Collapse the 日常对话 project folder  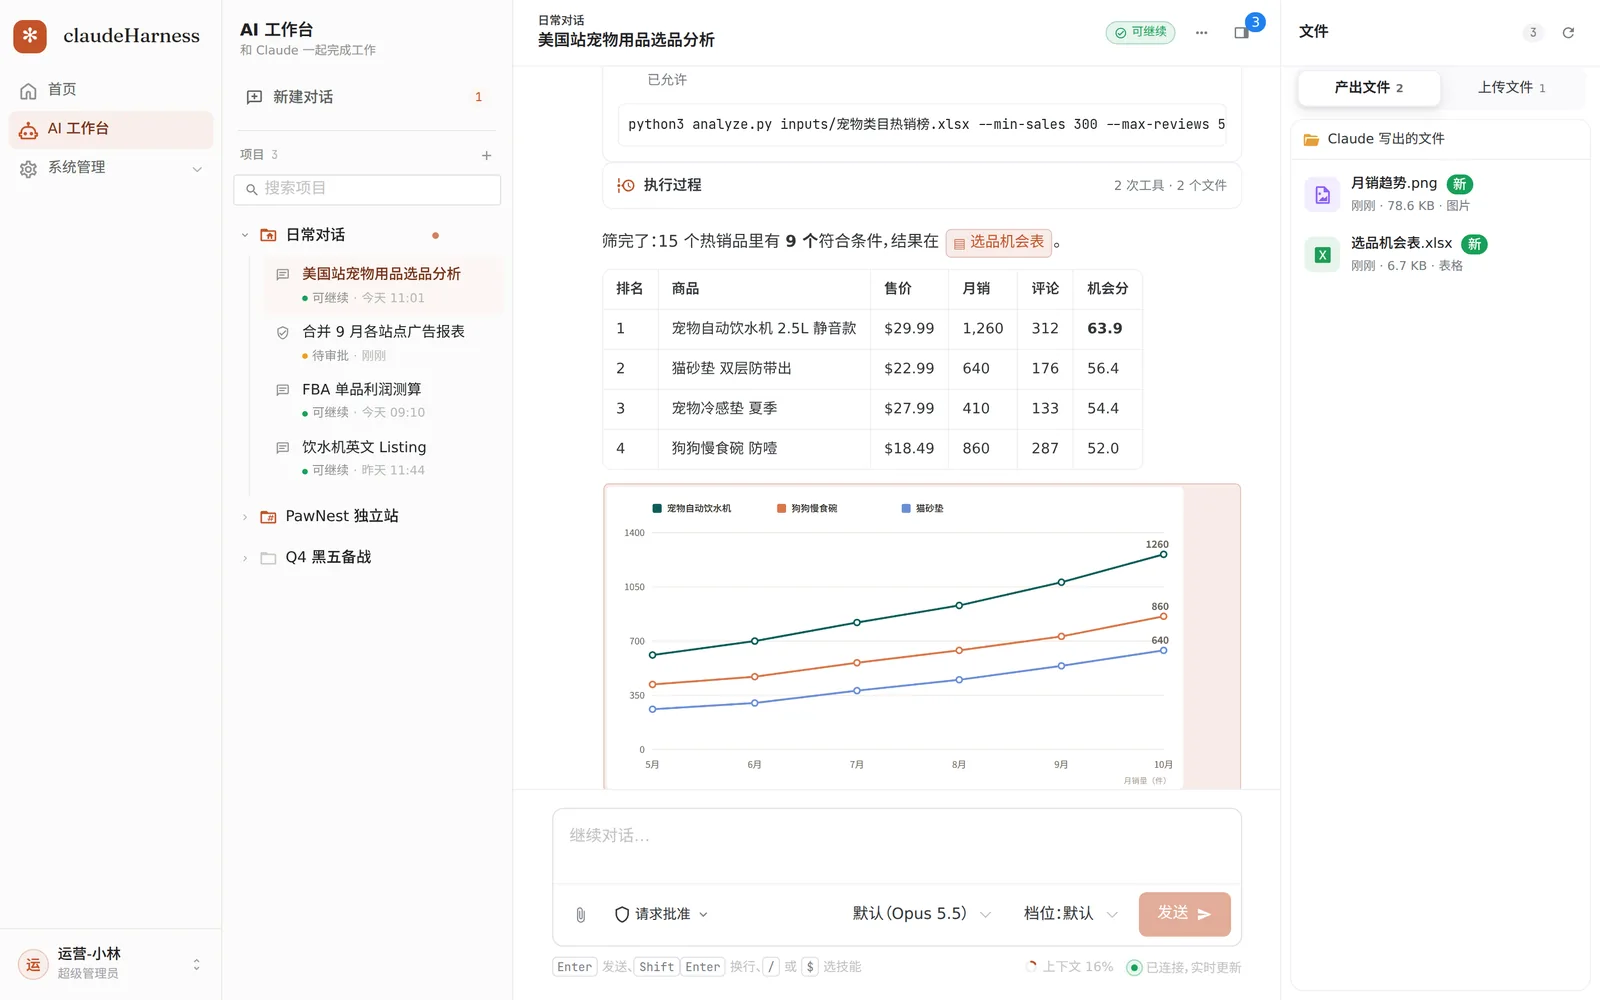pos(245,235)
